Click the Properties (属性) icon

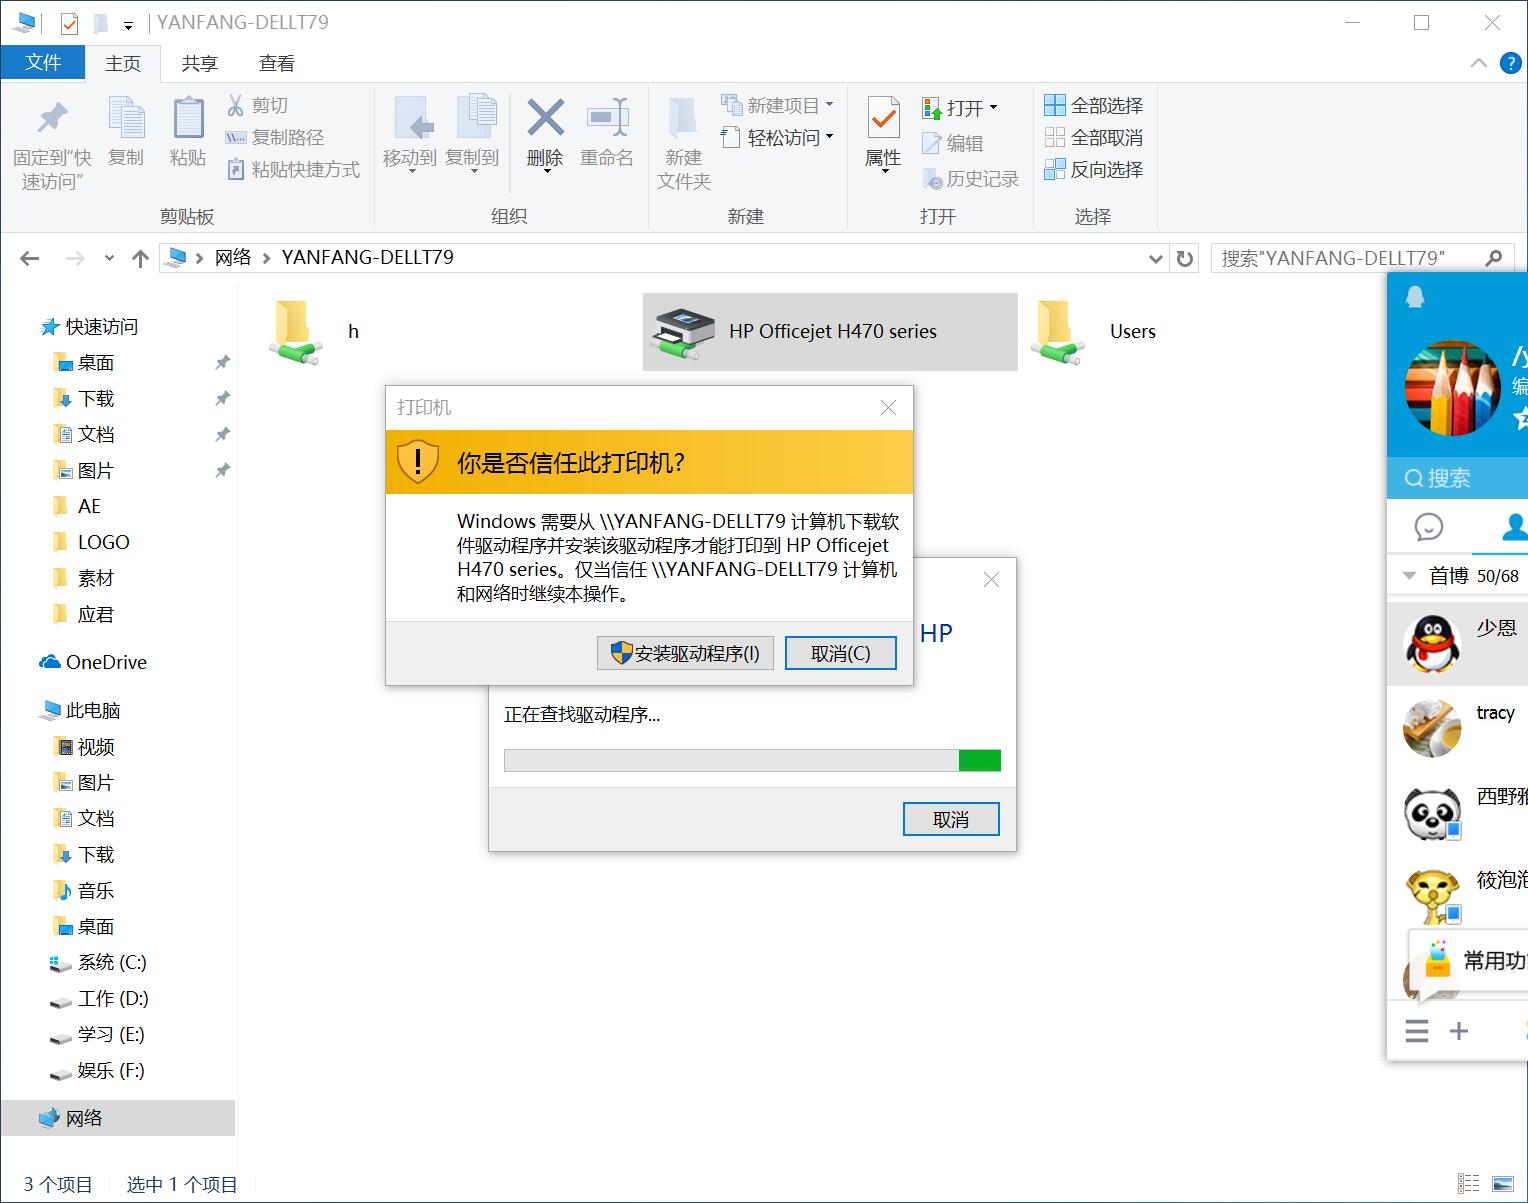[883, 118]
